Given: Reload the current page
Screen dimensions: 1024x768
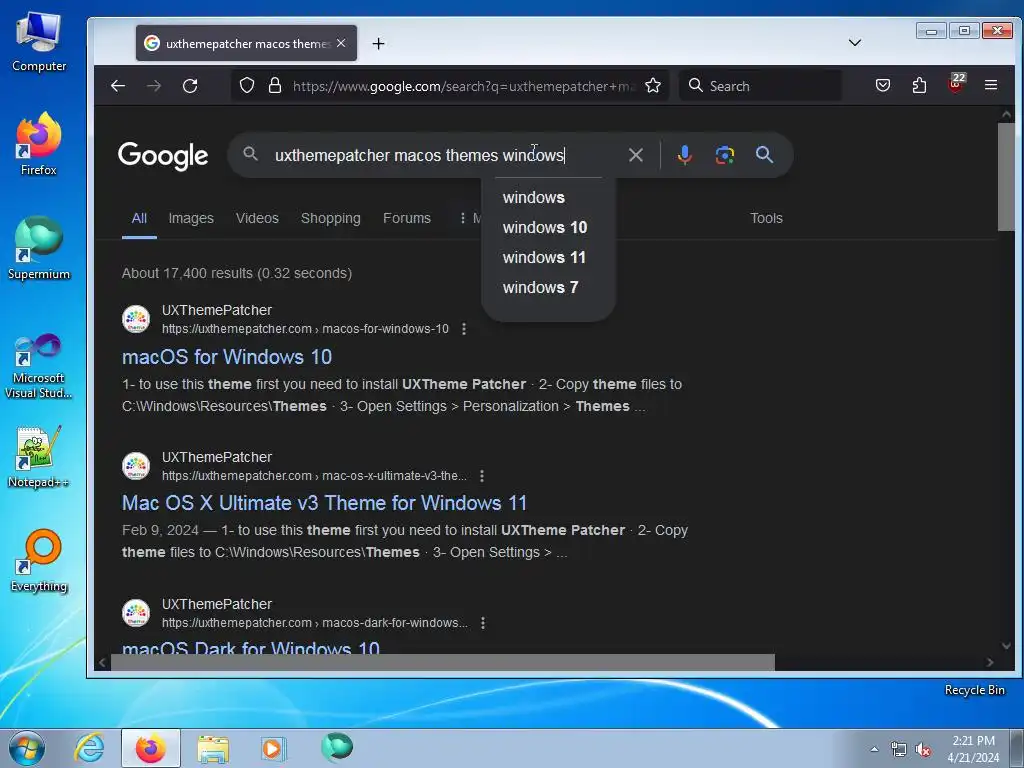Looking at the screenshot, I should pyautogui.click(x=190, y=86).
